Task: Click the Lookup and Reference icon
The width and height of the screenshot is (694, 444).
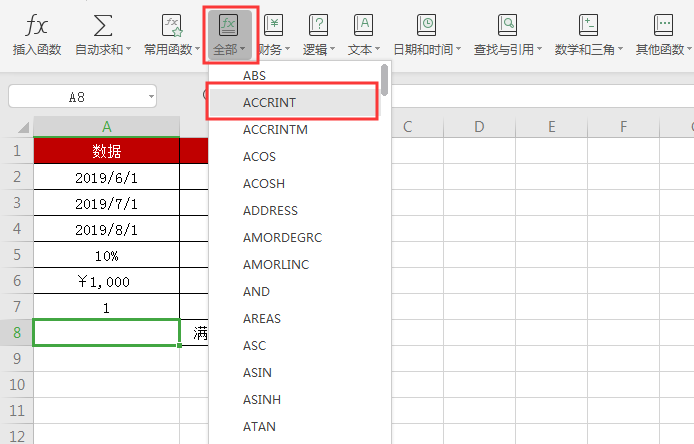Action: tap(507, 25)
